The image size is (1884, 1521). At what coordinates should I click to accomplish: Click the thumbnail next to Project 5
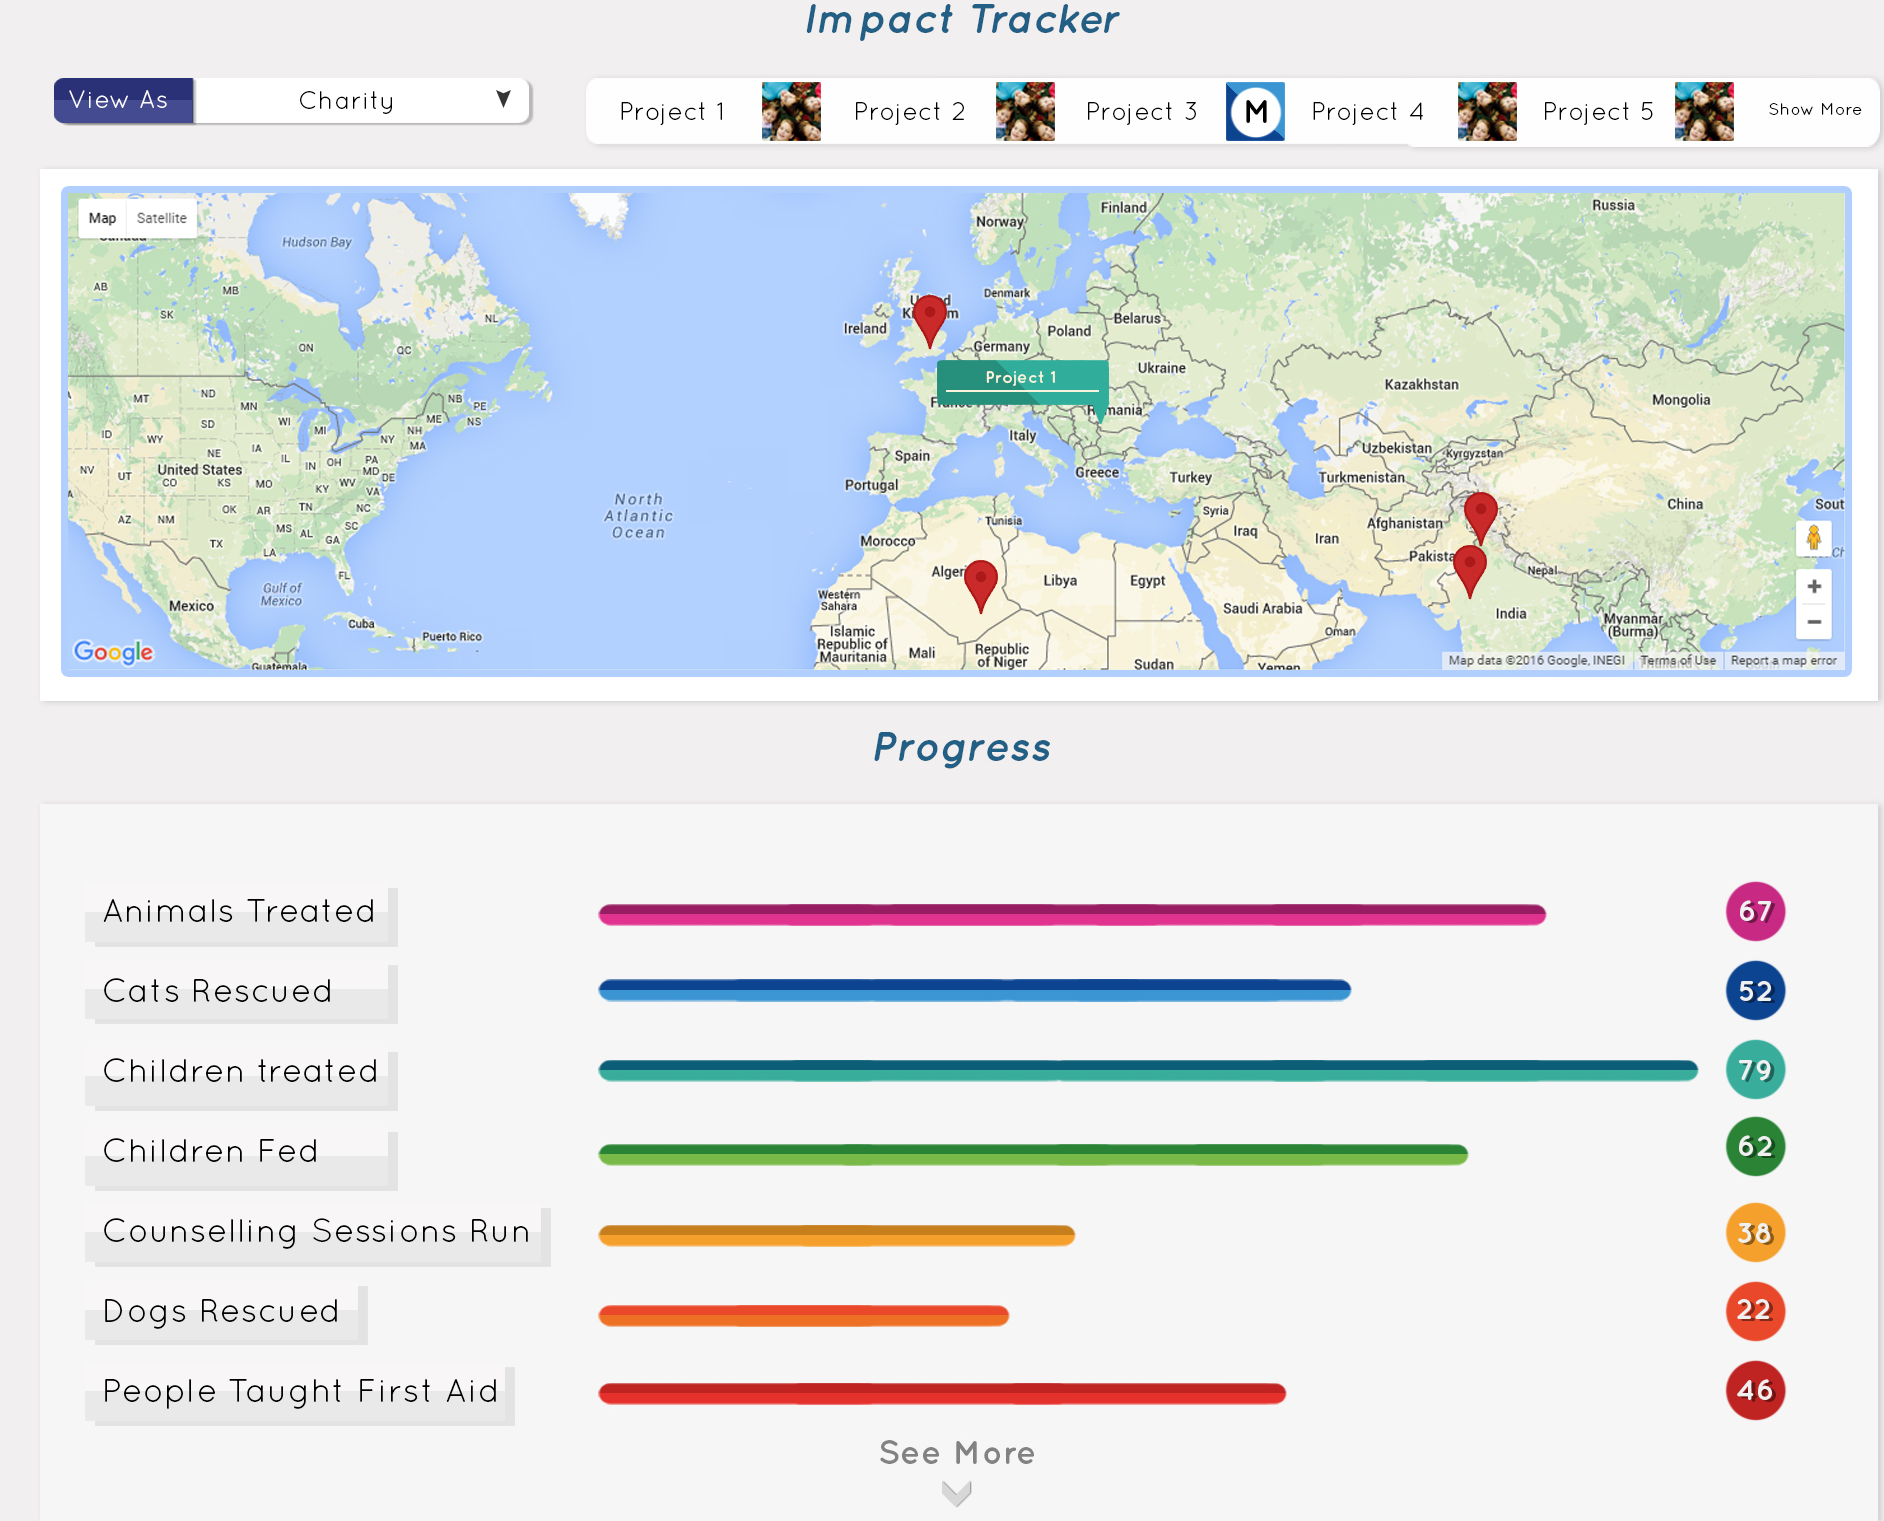tap(1704, 112)
